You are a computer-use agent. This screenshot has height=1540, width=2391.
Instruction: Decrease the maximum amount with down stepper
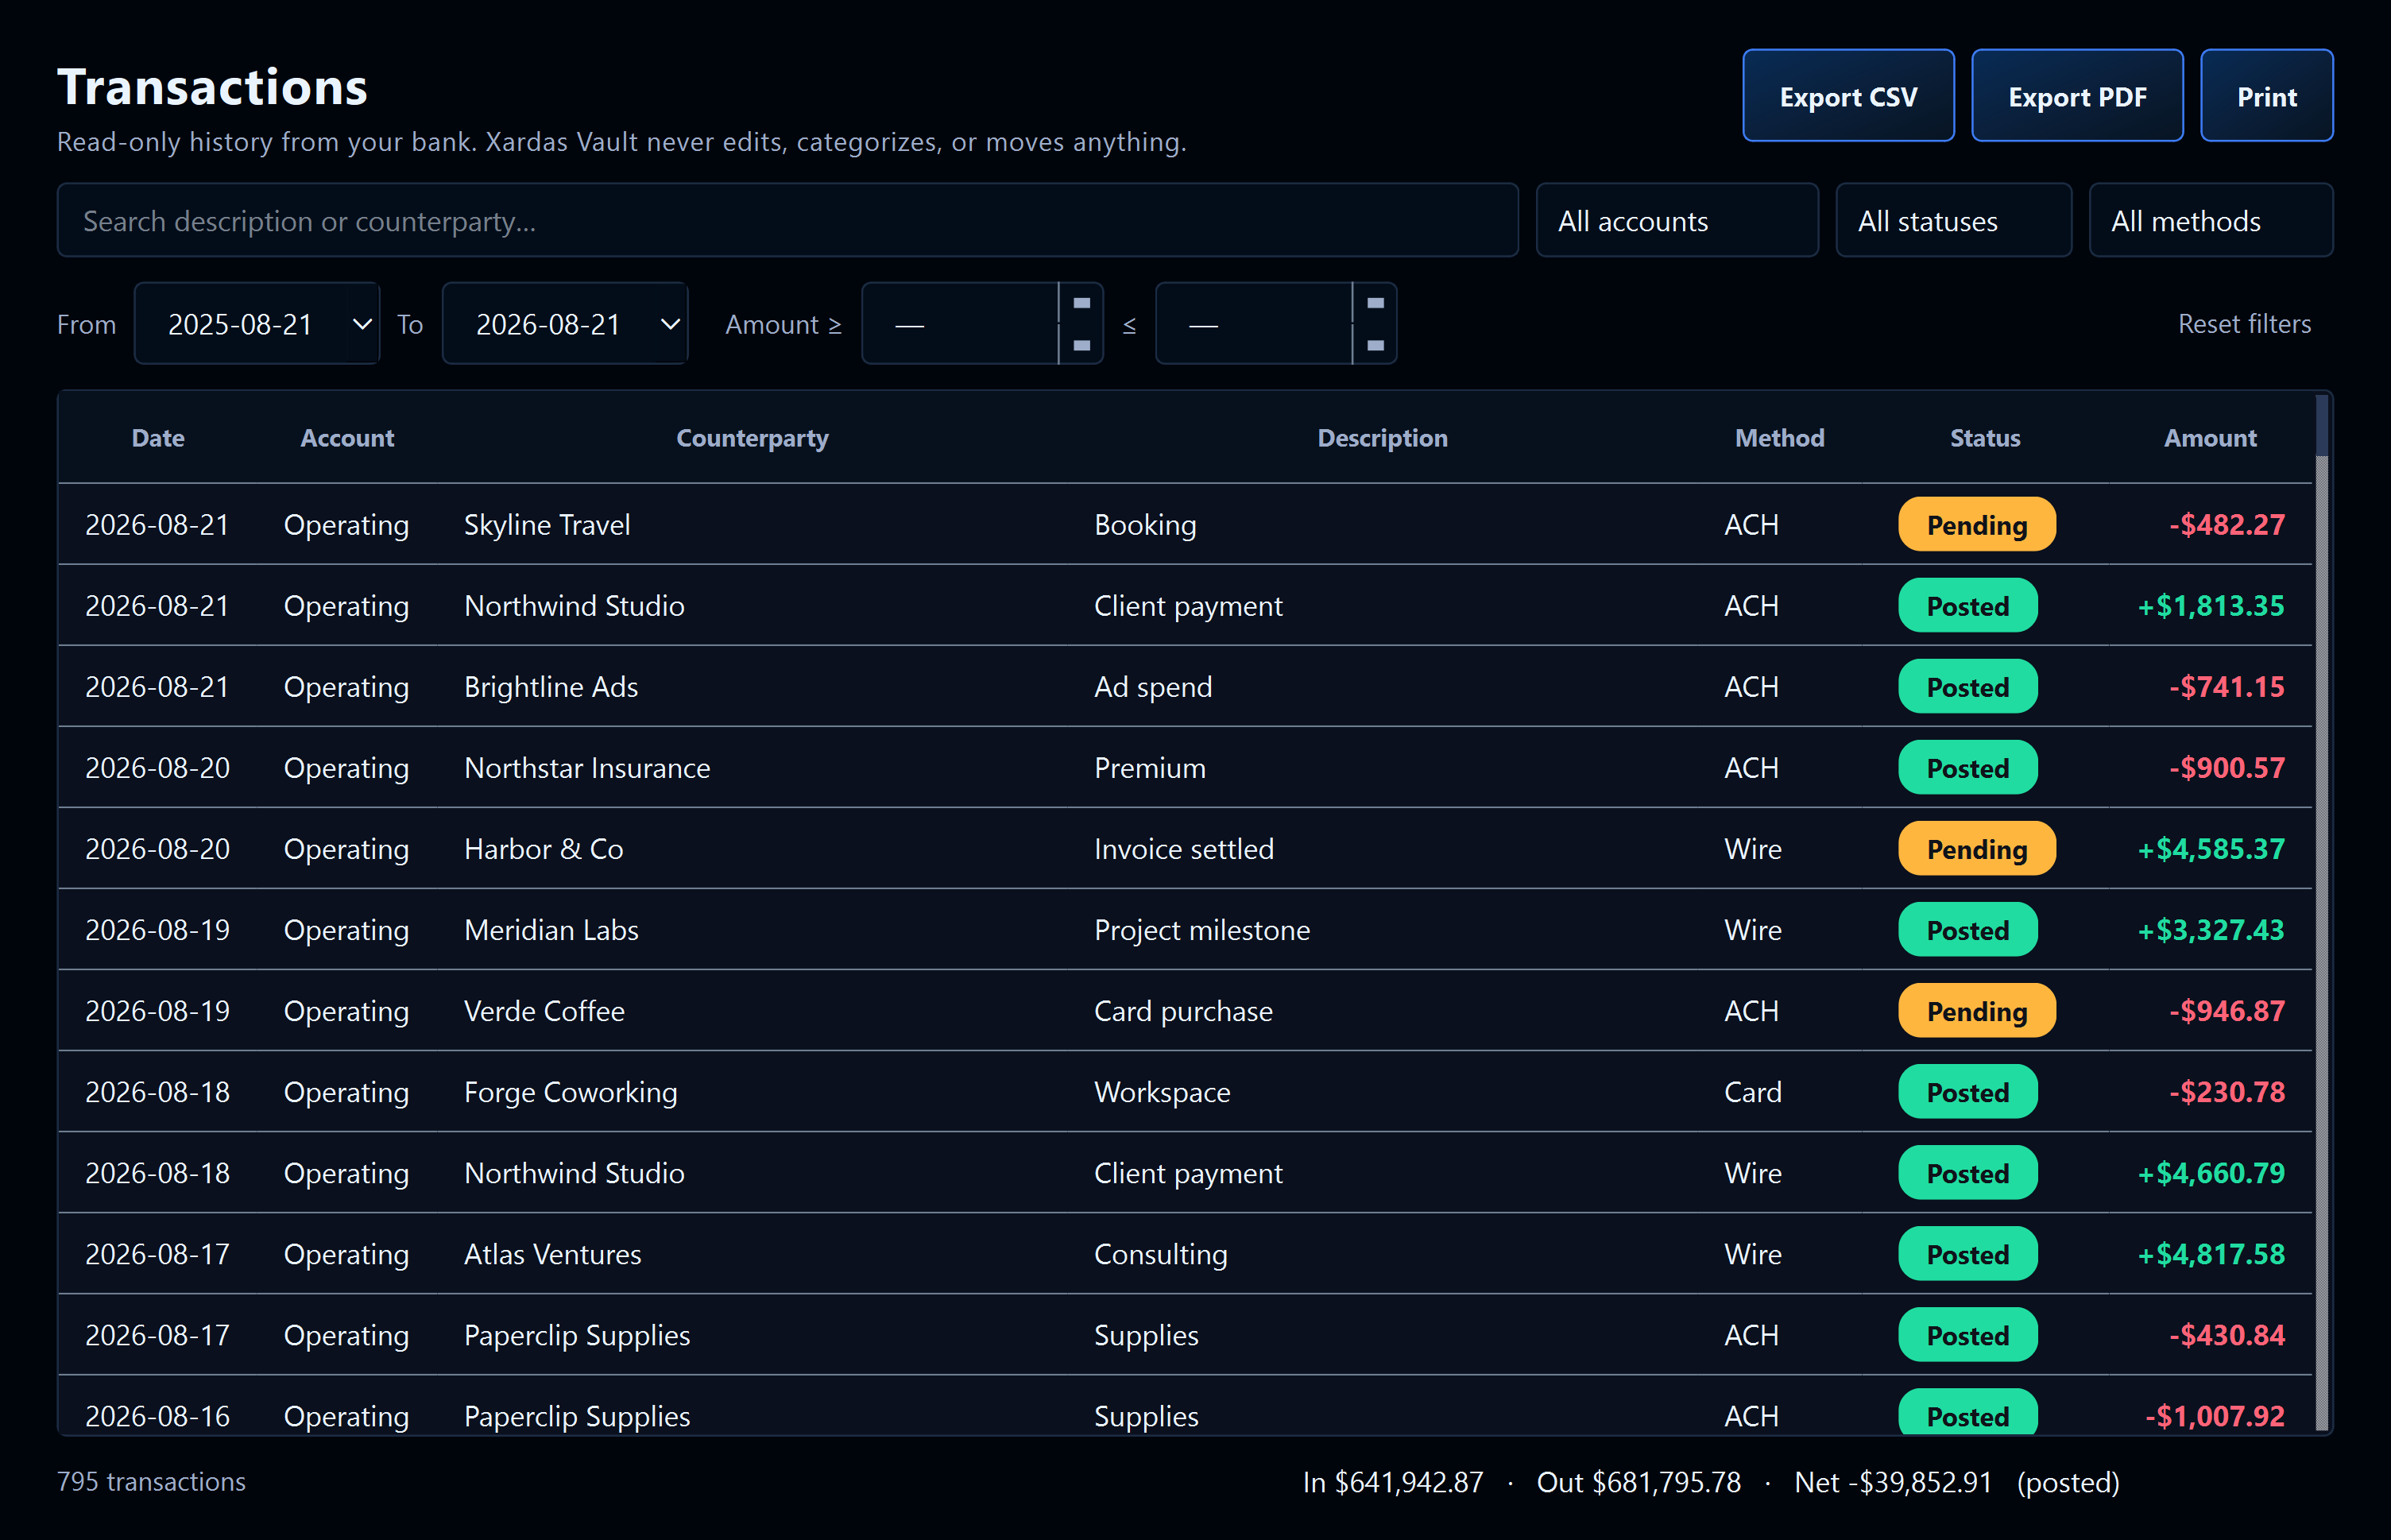(x=1375, y=345)
